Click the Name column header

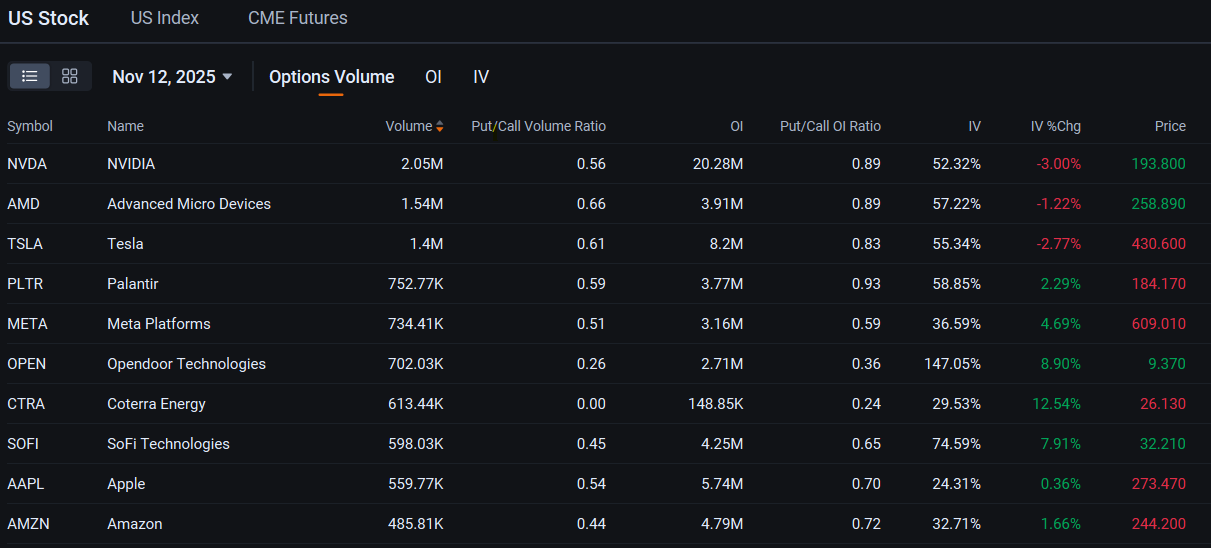tap(125, 126)
